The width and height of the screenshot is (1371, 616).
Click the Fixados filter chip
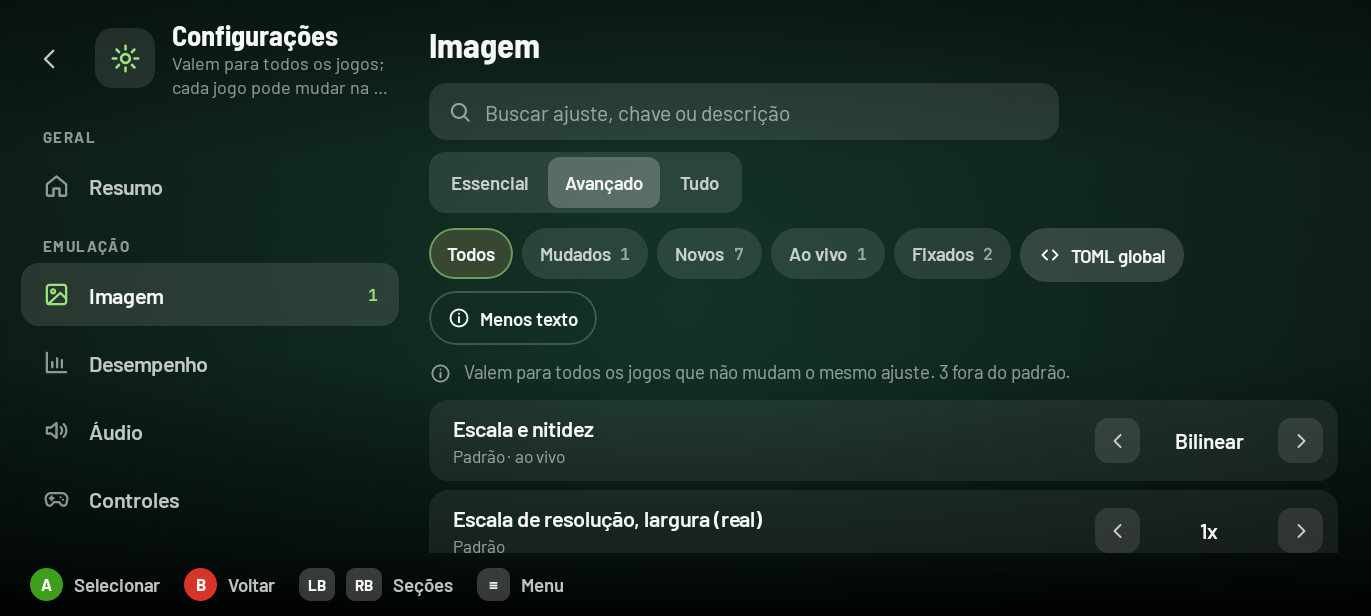pyautogui.click(x=952, y=254)
